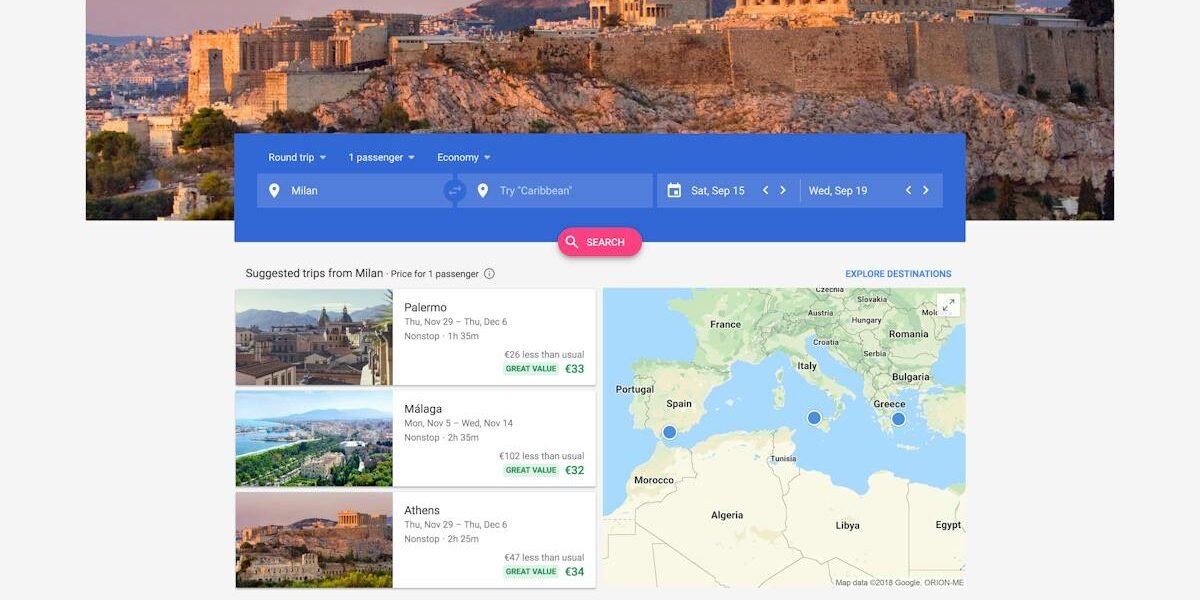Click the €33 Palermo price

[x=574, y=369]
